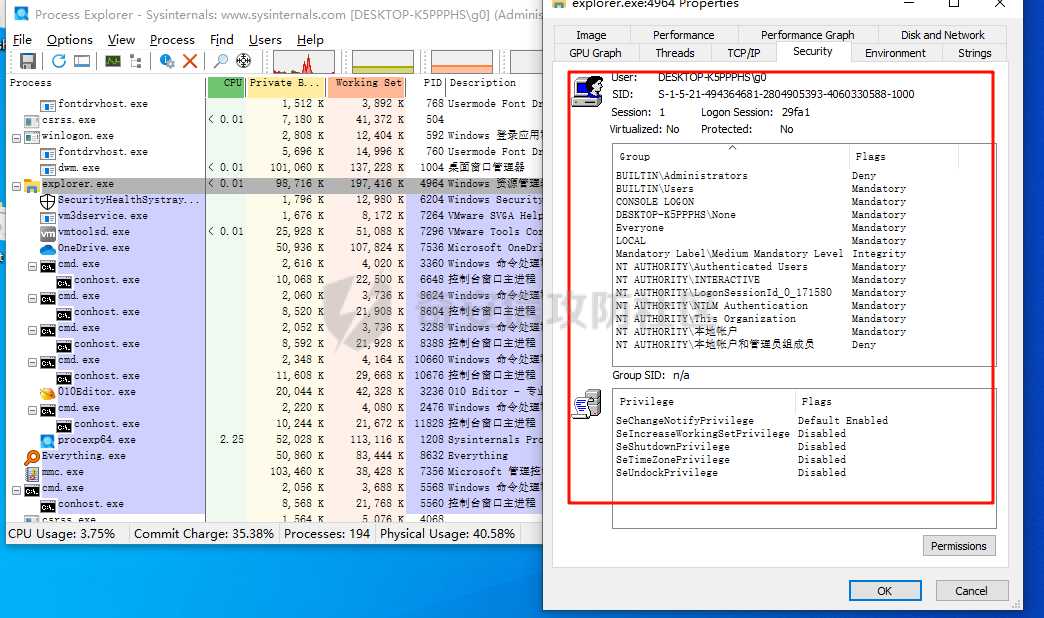Click the icon beside vm3dservice.exe
Viewport: 1044px width, 618px height.
(x=47, y=217)
